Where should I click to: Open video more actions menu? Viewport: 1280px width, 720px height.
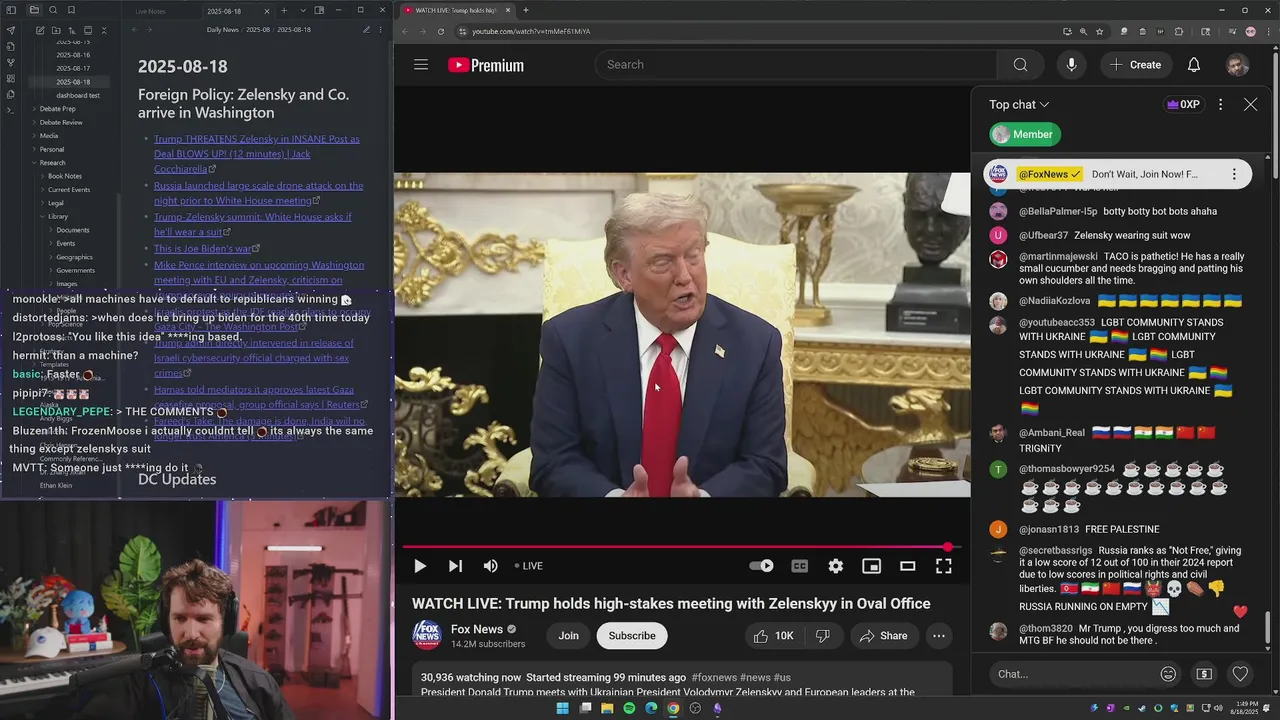click(938, 636)
